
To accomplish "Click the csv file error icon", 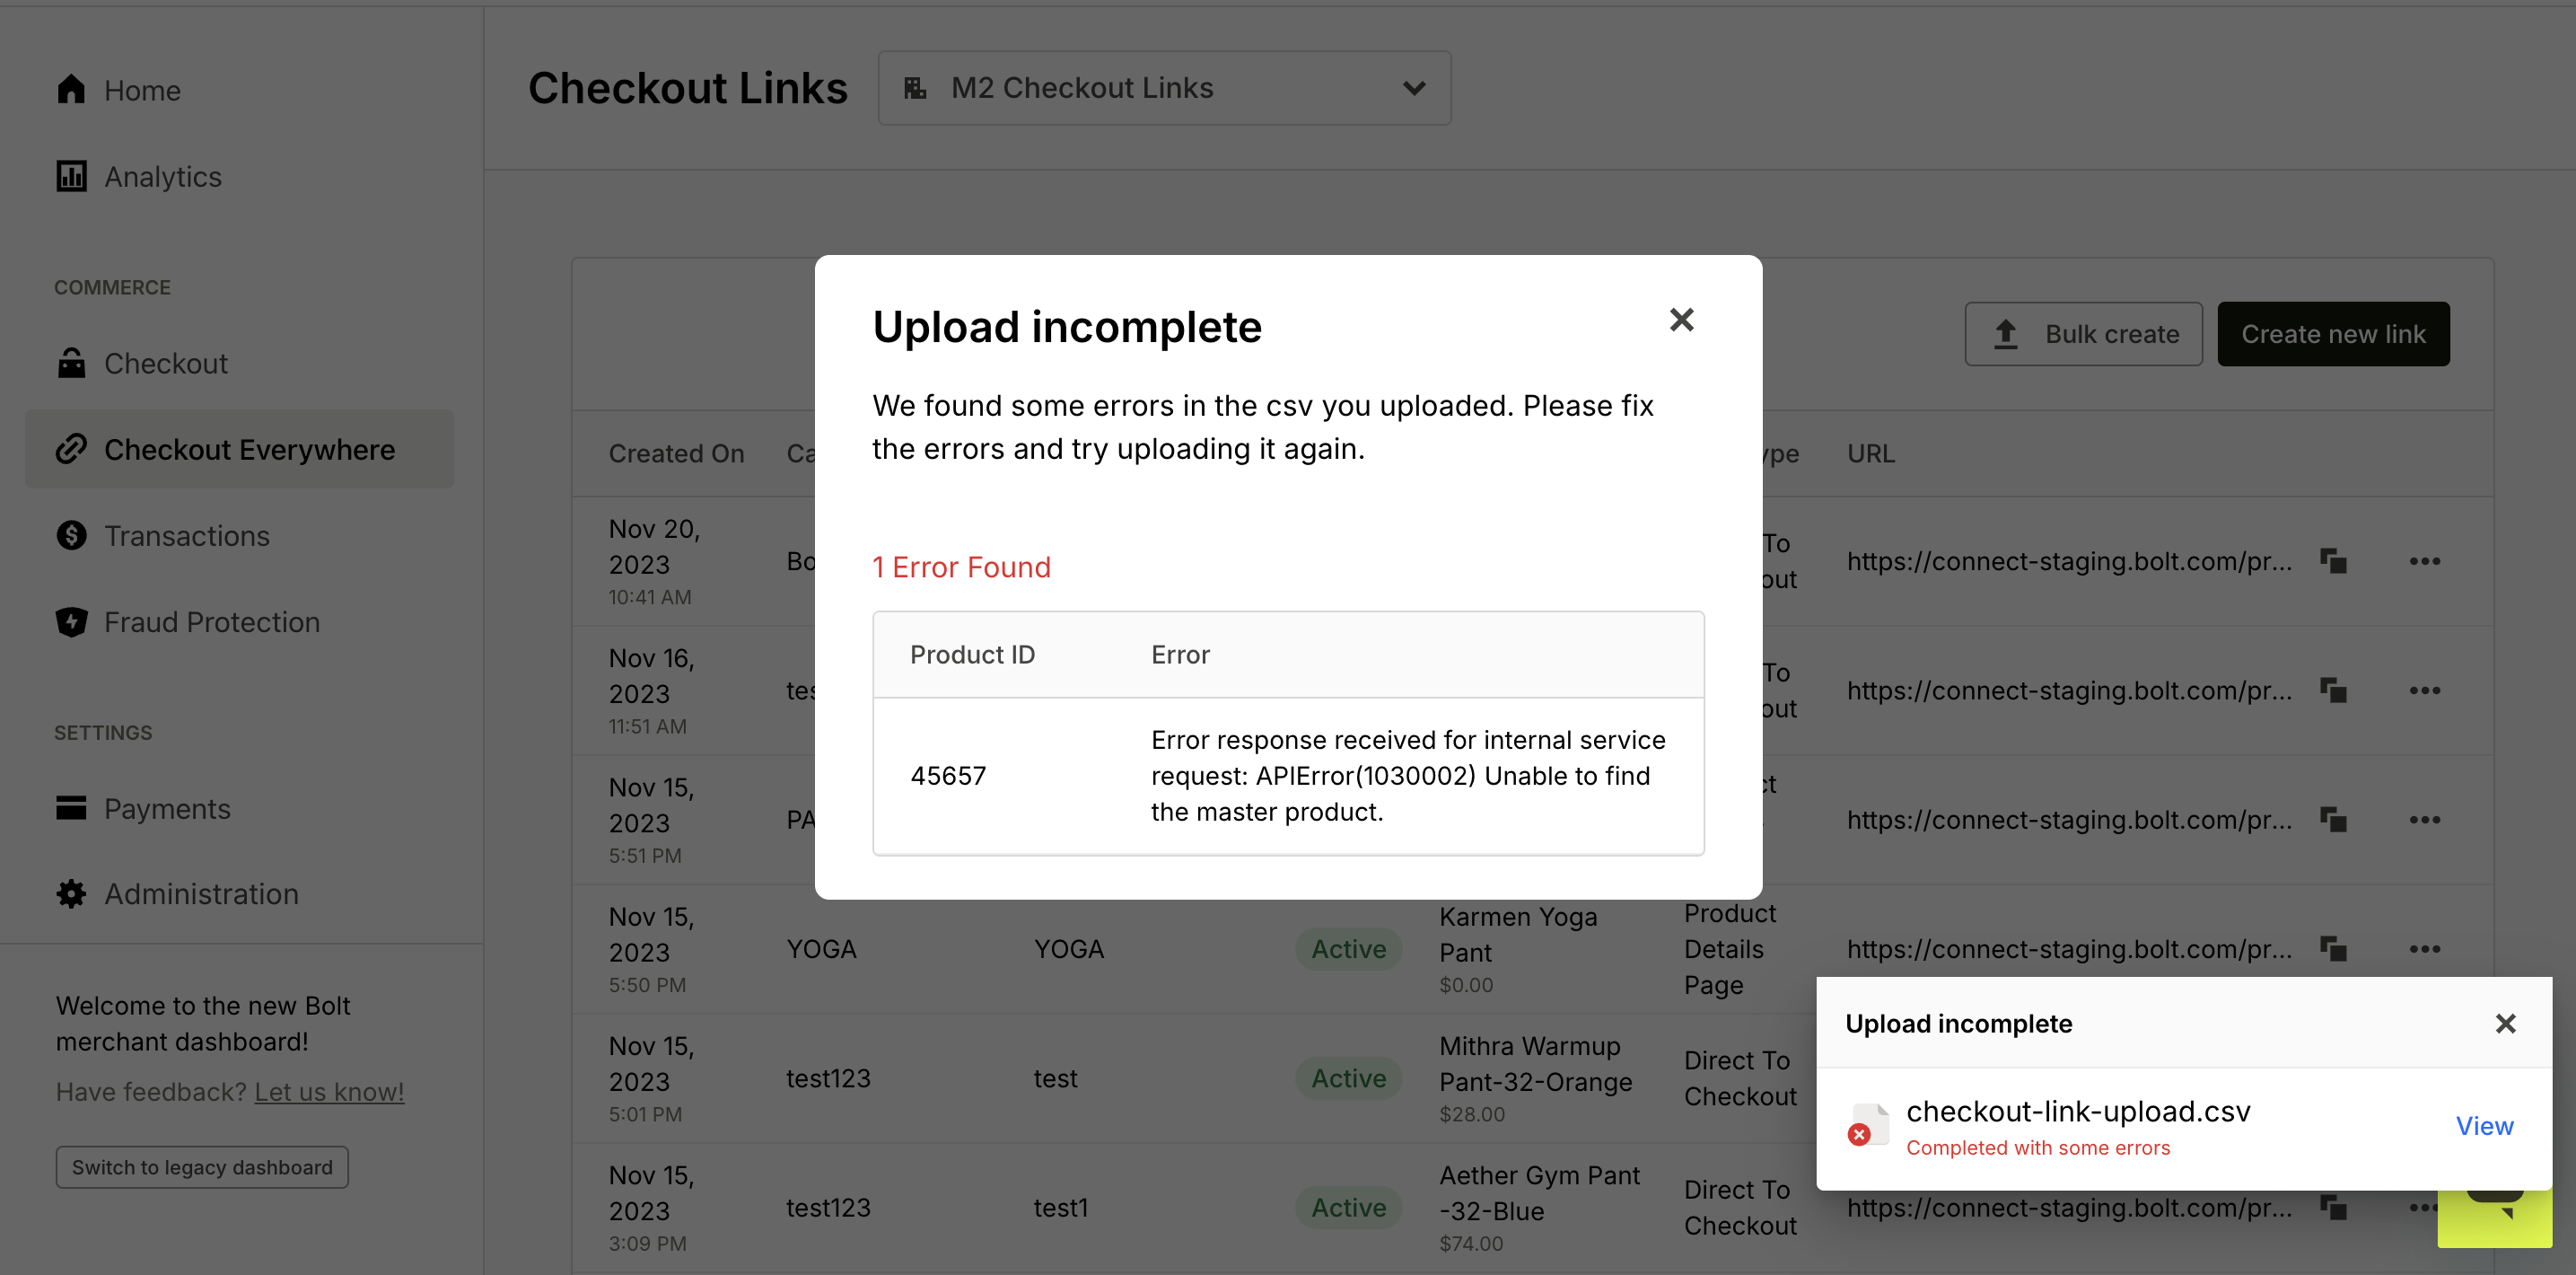I will click(1868, 1125).
